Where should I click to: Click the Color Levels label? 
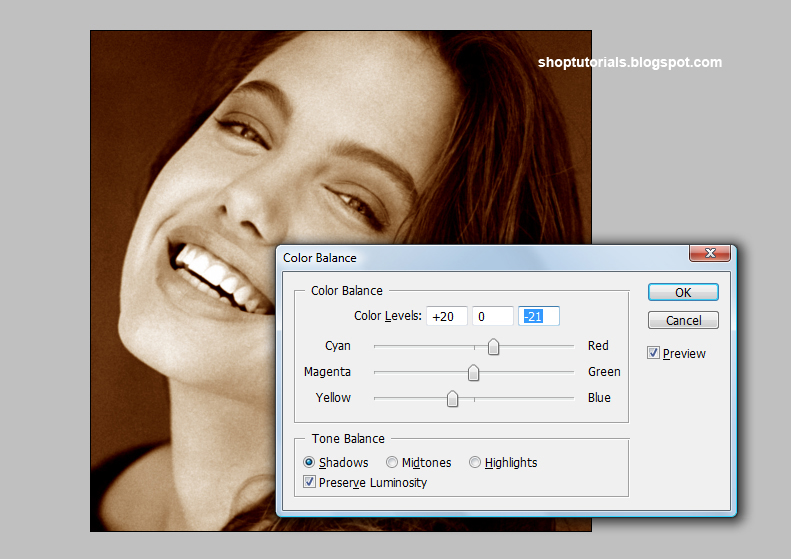point(387,316)
